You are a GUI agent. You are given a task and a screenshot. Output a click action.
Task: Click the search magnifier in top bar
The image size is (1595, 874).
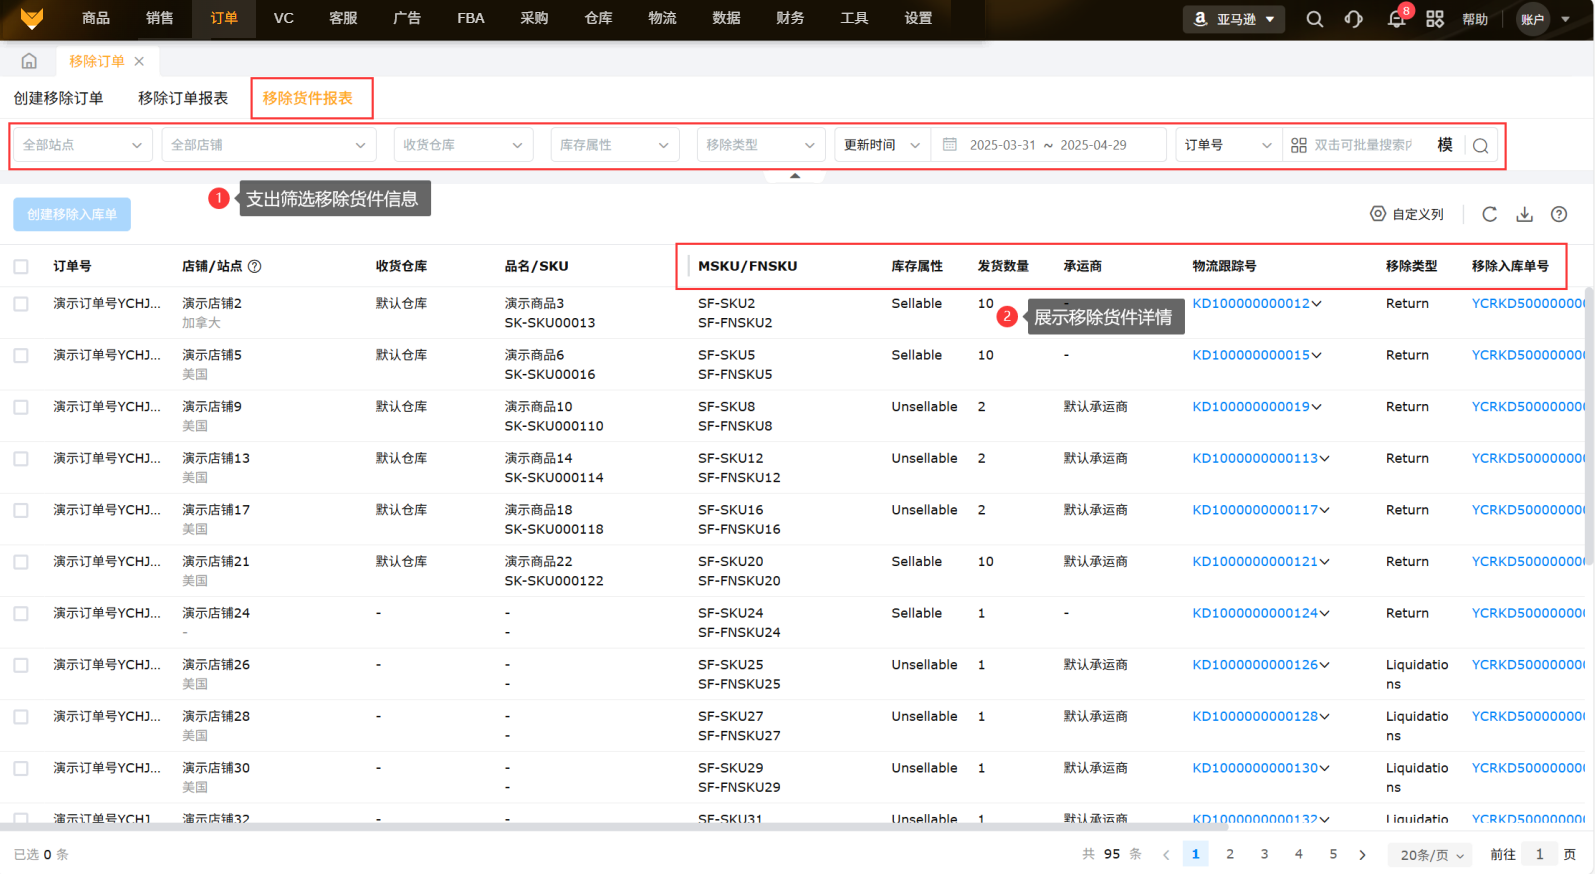coord(1314,19)
